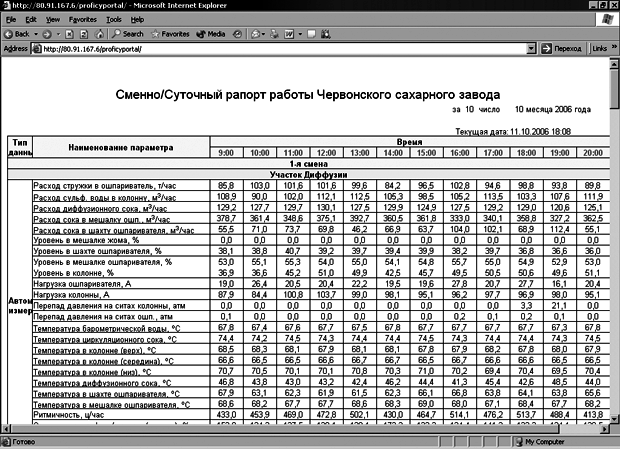Click the Links toolbar label
This screenshot has width=620, height=449.
(599, 49)
